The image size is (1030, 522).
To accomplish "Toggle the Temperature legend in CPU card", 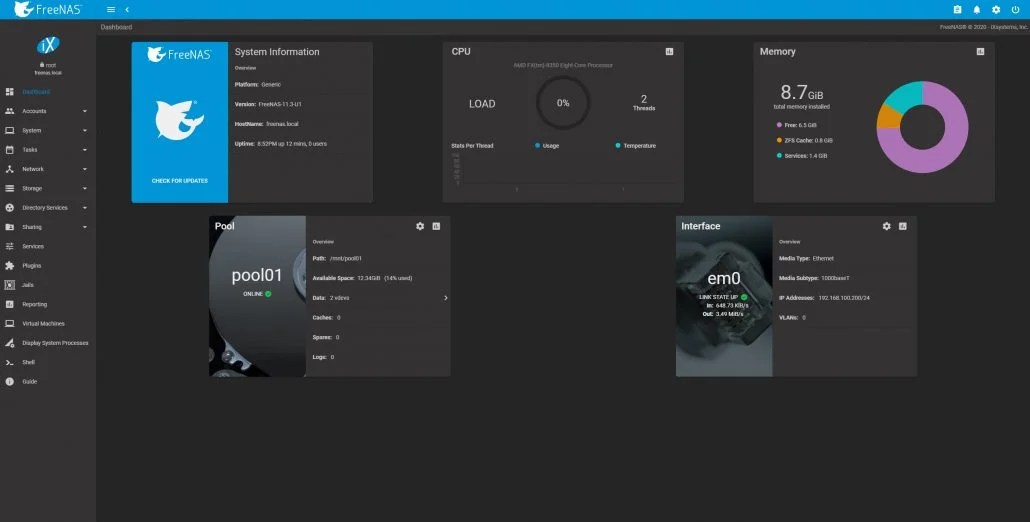I will (635, 146).
